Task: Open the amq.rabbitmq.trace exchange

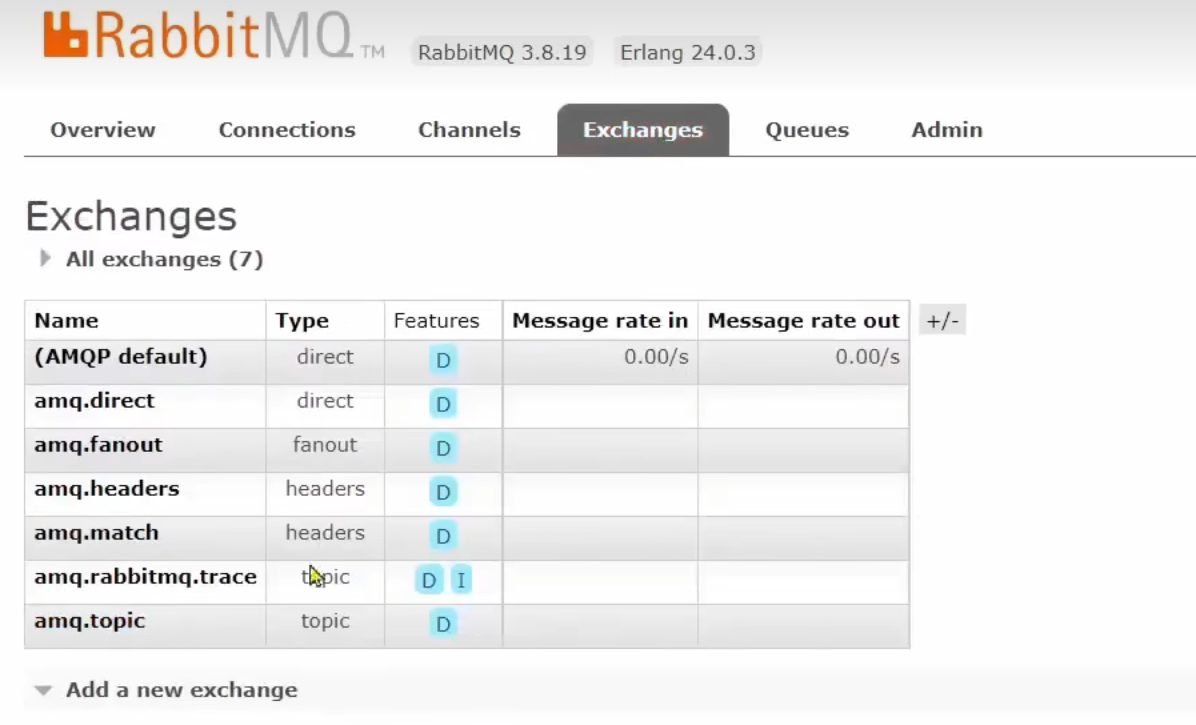Action: point(146,577)
